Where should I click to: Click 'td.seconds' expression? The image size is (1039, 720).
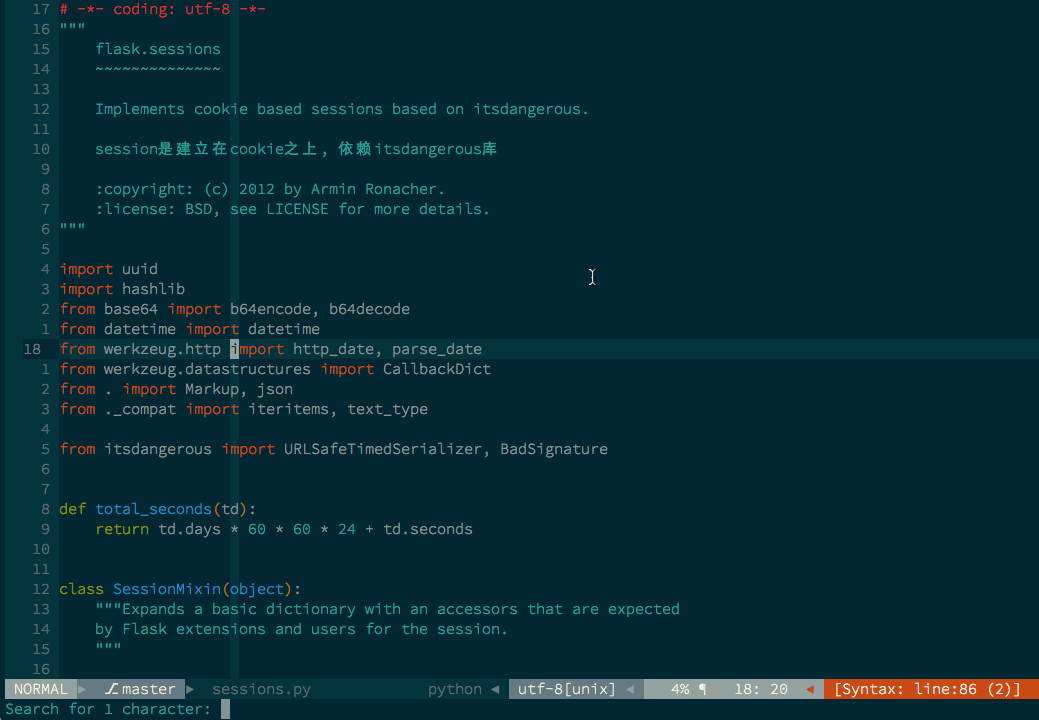point(427,529)
